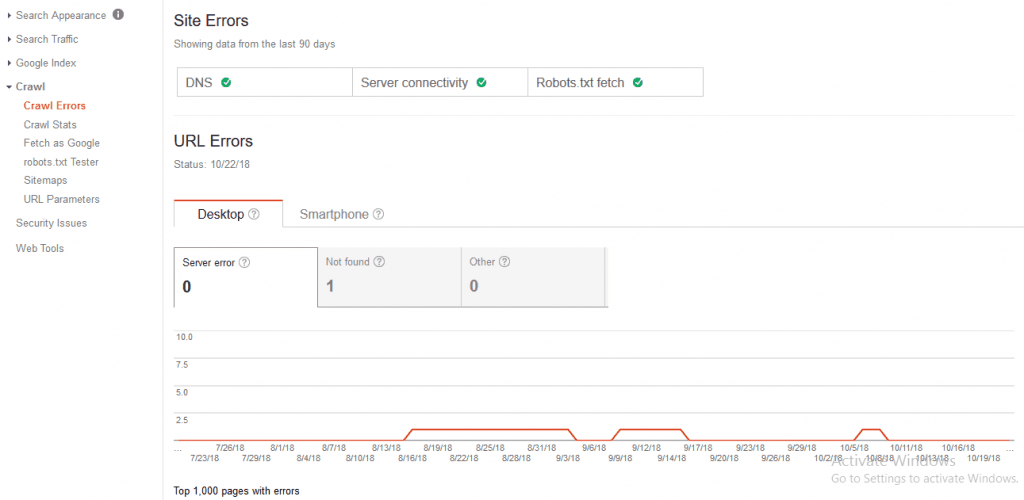Viewport: 1024px width, 500px height.
Task: Click 'Status: 10/22/18' text
Action: (x=212, y=164)
